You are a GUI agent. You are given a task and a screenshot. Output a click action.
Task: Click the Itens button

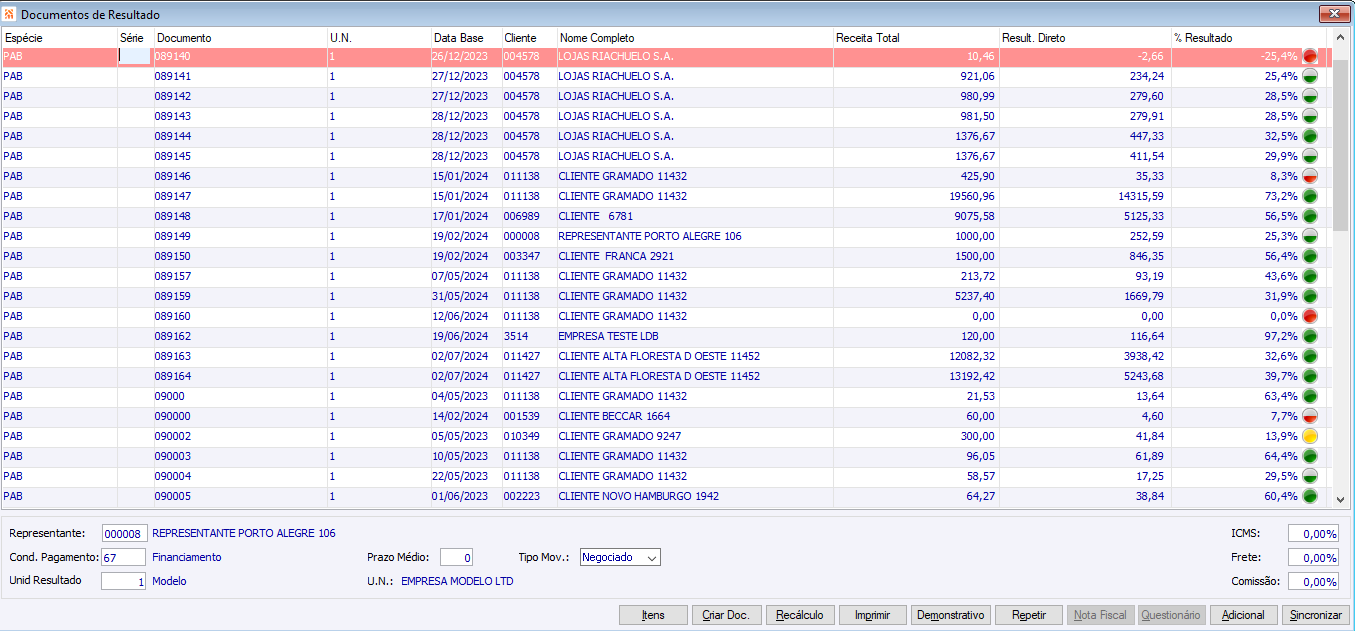[x=654, y=615]
